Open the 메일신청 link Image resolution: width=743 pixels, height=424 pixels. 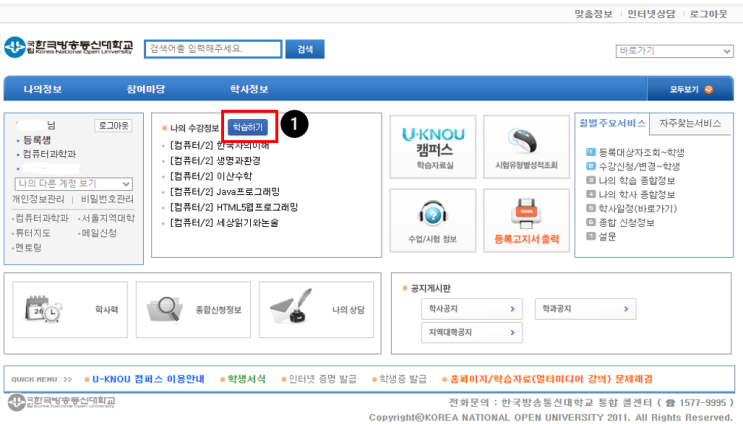click(x=99, y=233)
